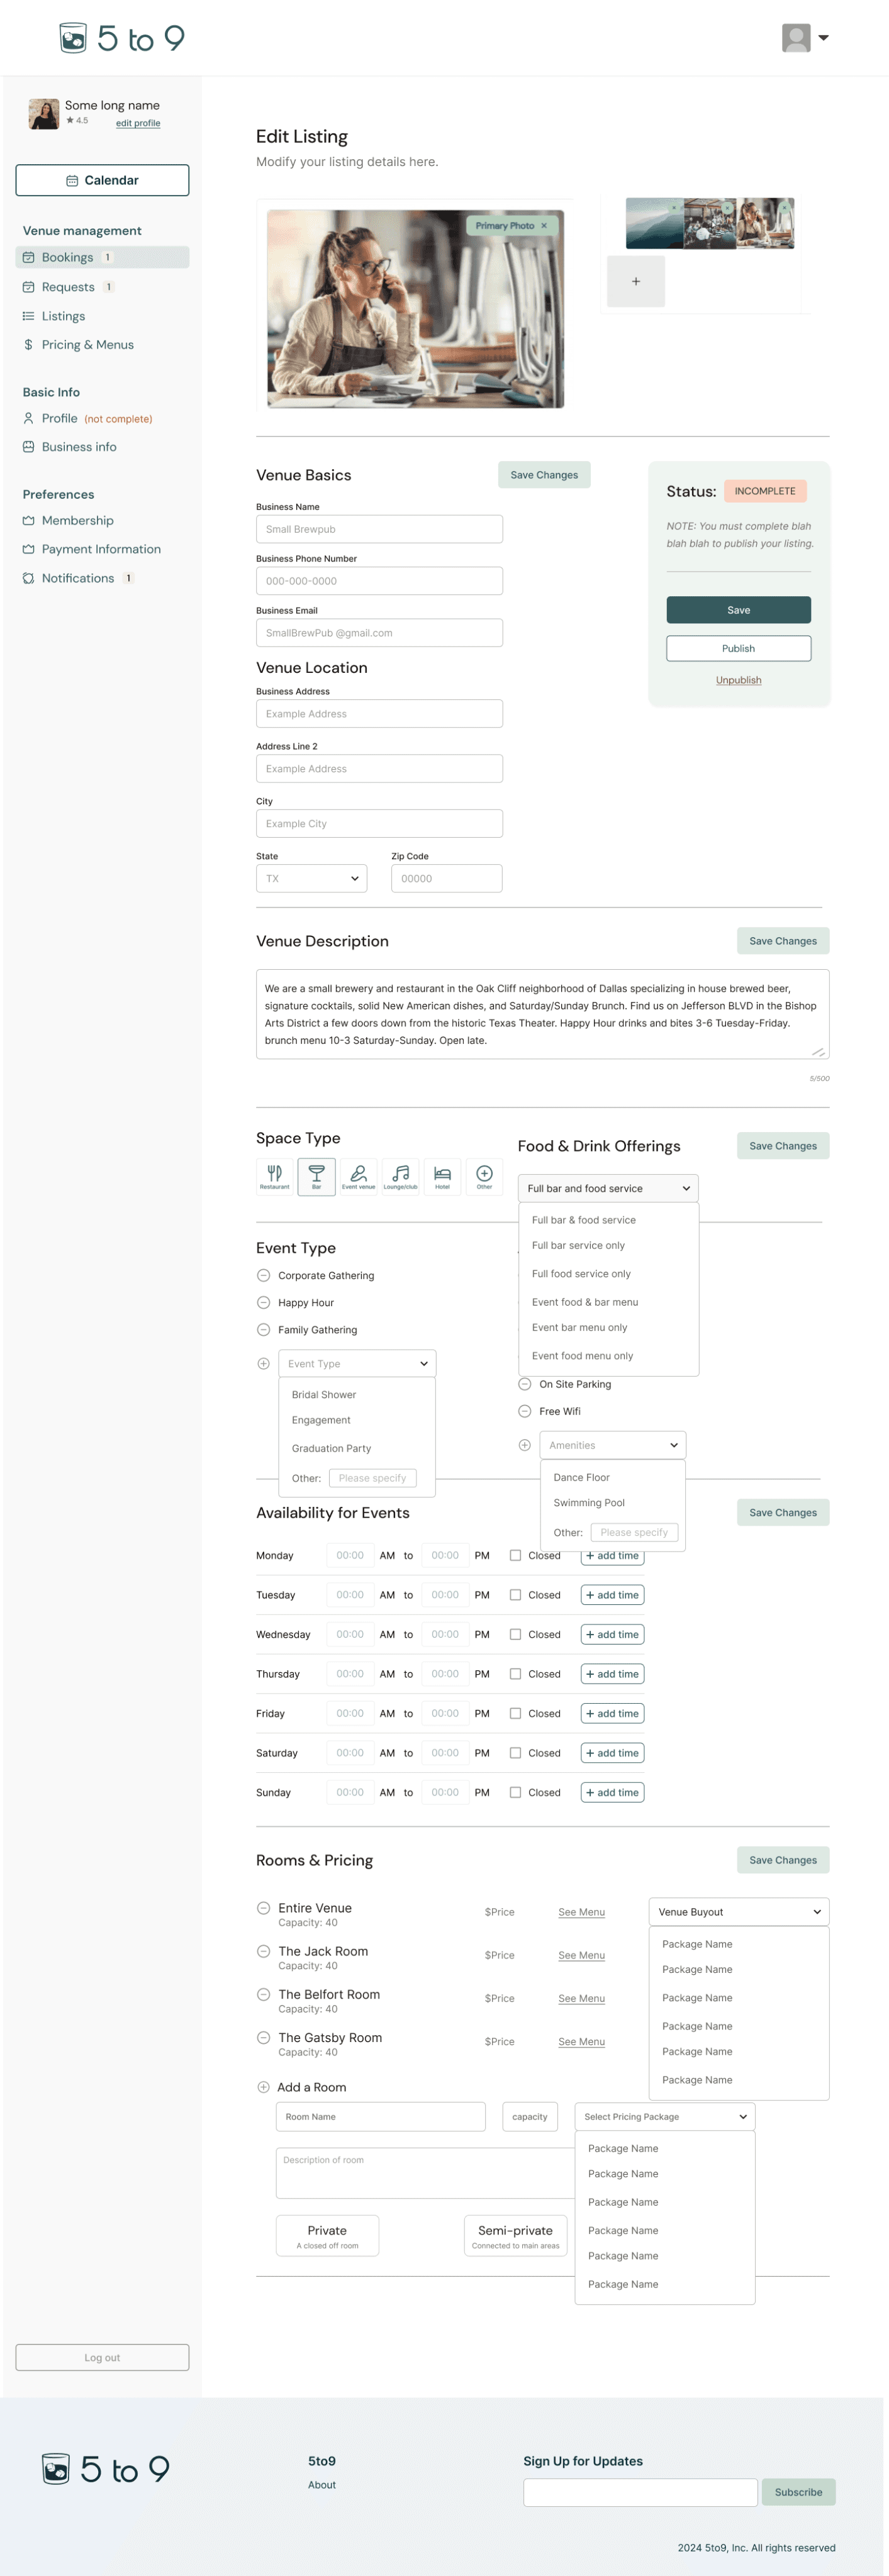Select Graduation Party from event list
The image size is (889, 2576).
click(331, 1448)
